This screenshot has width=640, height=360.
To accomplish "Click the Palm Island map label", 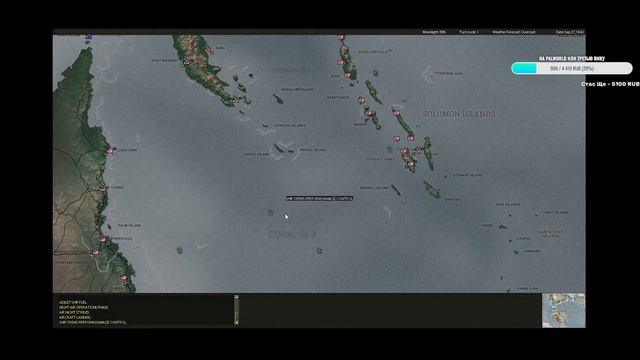I will pyautogui.click(x=129, y=225).
